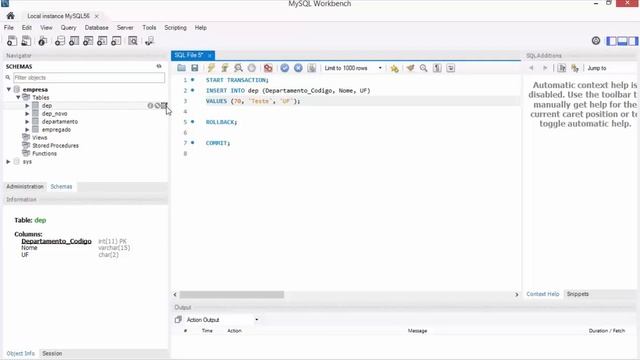Switch to the Administration tab
Image resolution: width=640 pixels, height=360 pixels.
[25, 187]
